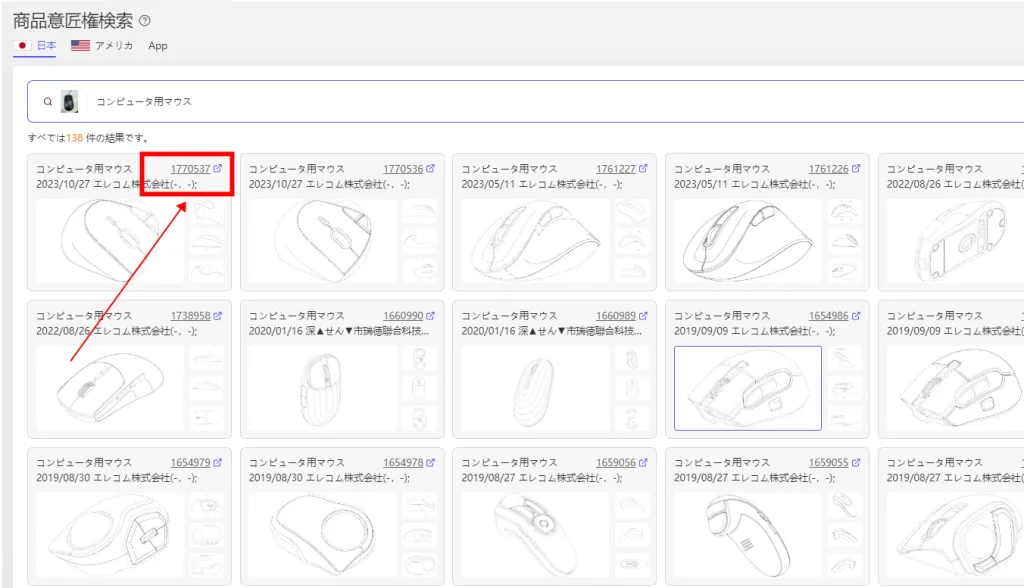The image size is (1024, 588).
Task: Click date text 2019/09/09 on card 1654986
Action: pos(701,331)
